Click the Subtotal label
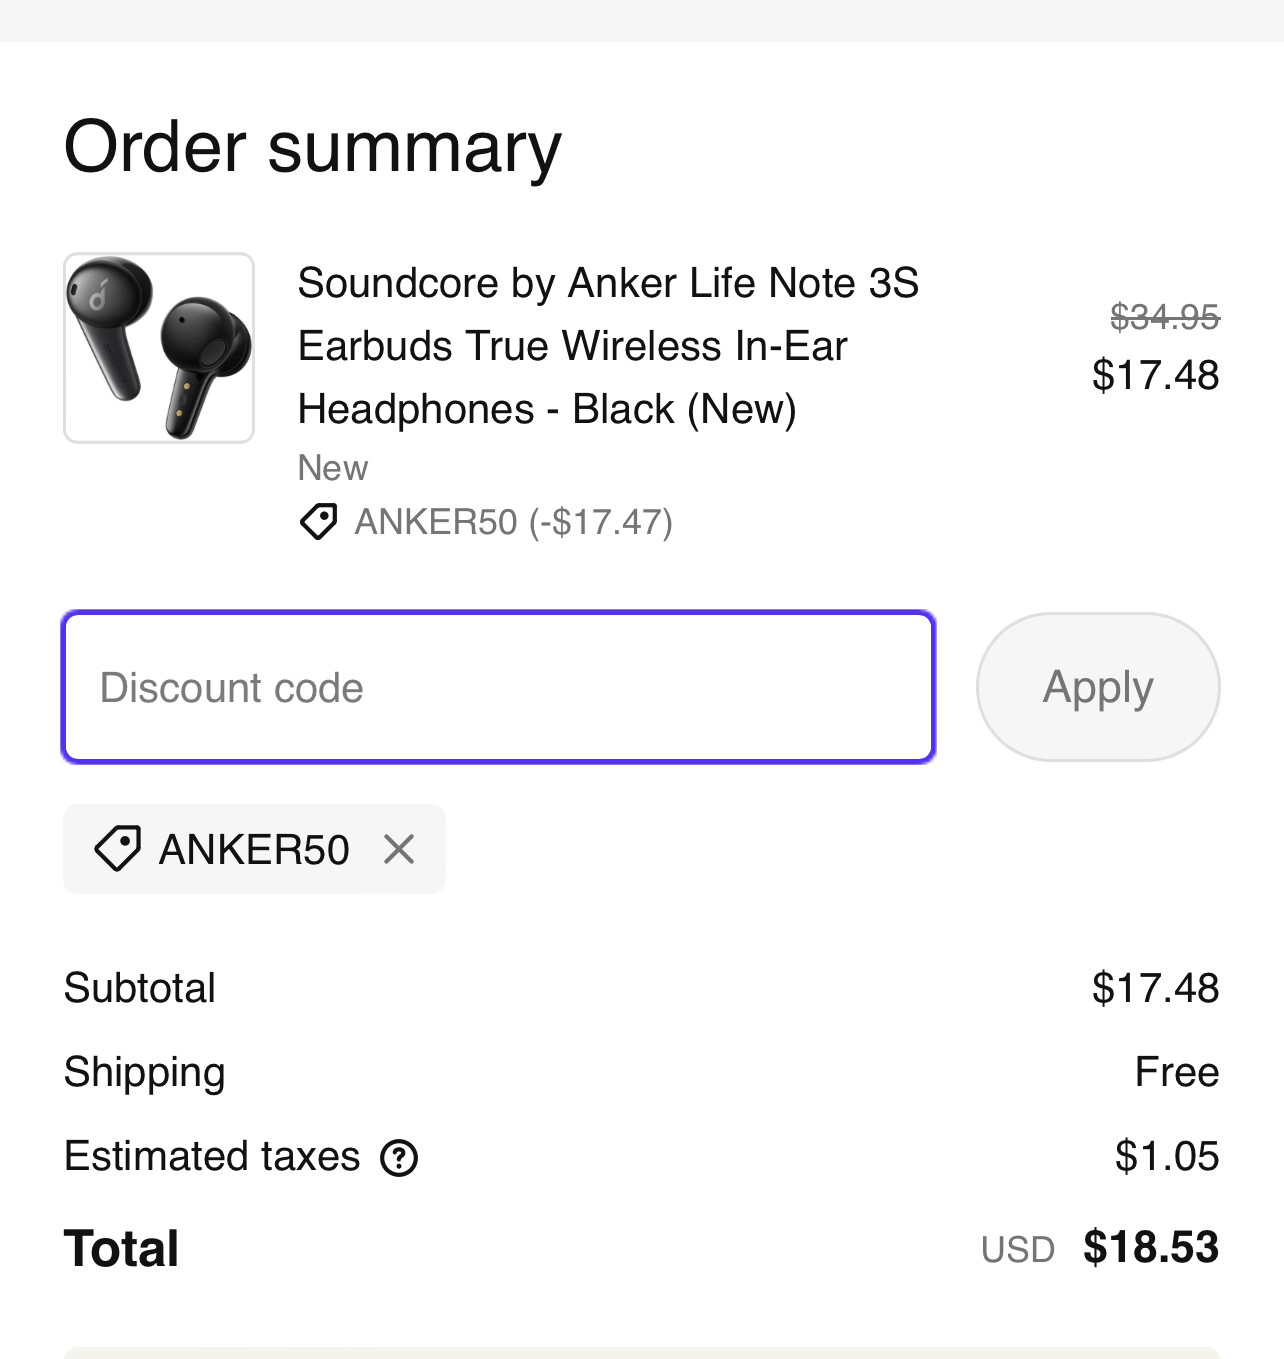Image resolution: width=1284 pixels, height=1359 pixels. pyautogui.click(x=140, y=988)
